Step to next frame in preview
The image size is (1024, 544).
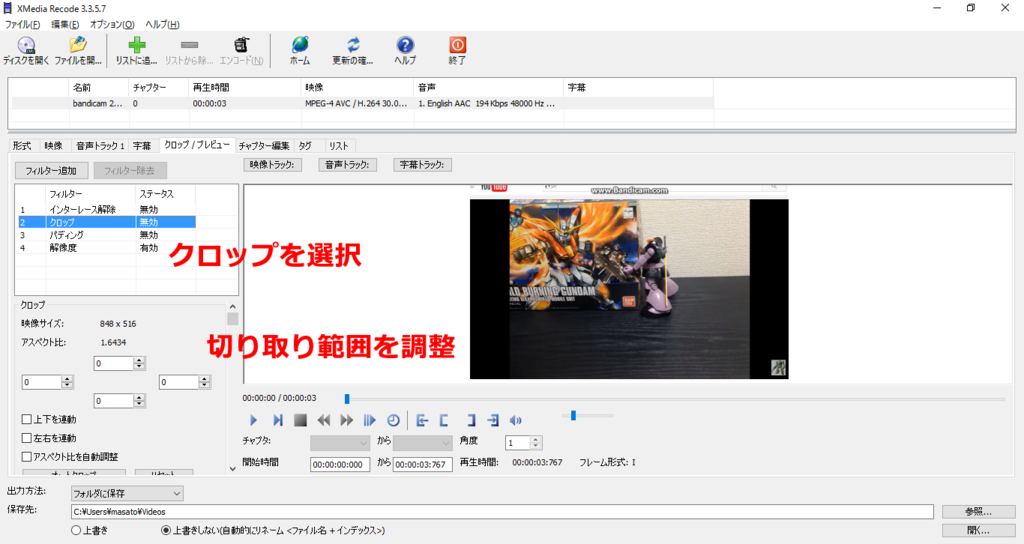(278, 421)
